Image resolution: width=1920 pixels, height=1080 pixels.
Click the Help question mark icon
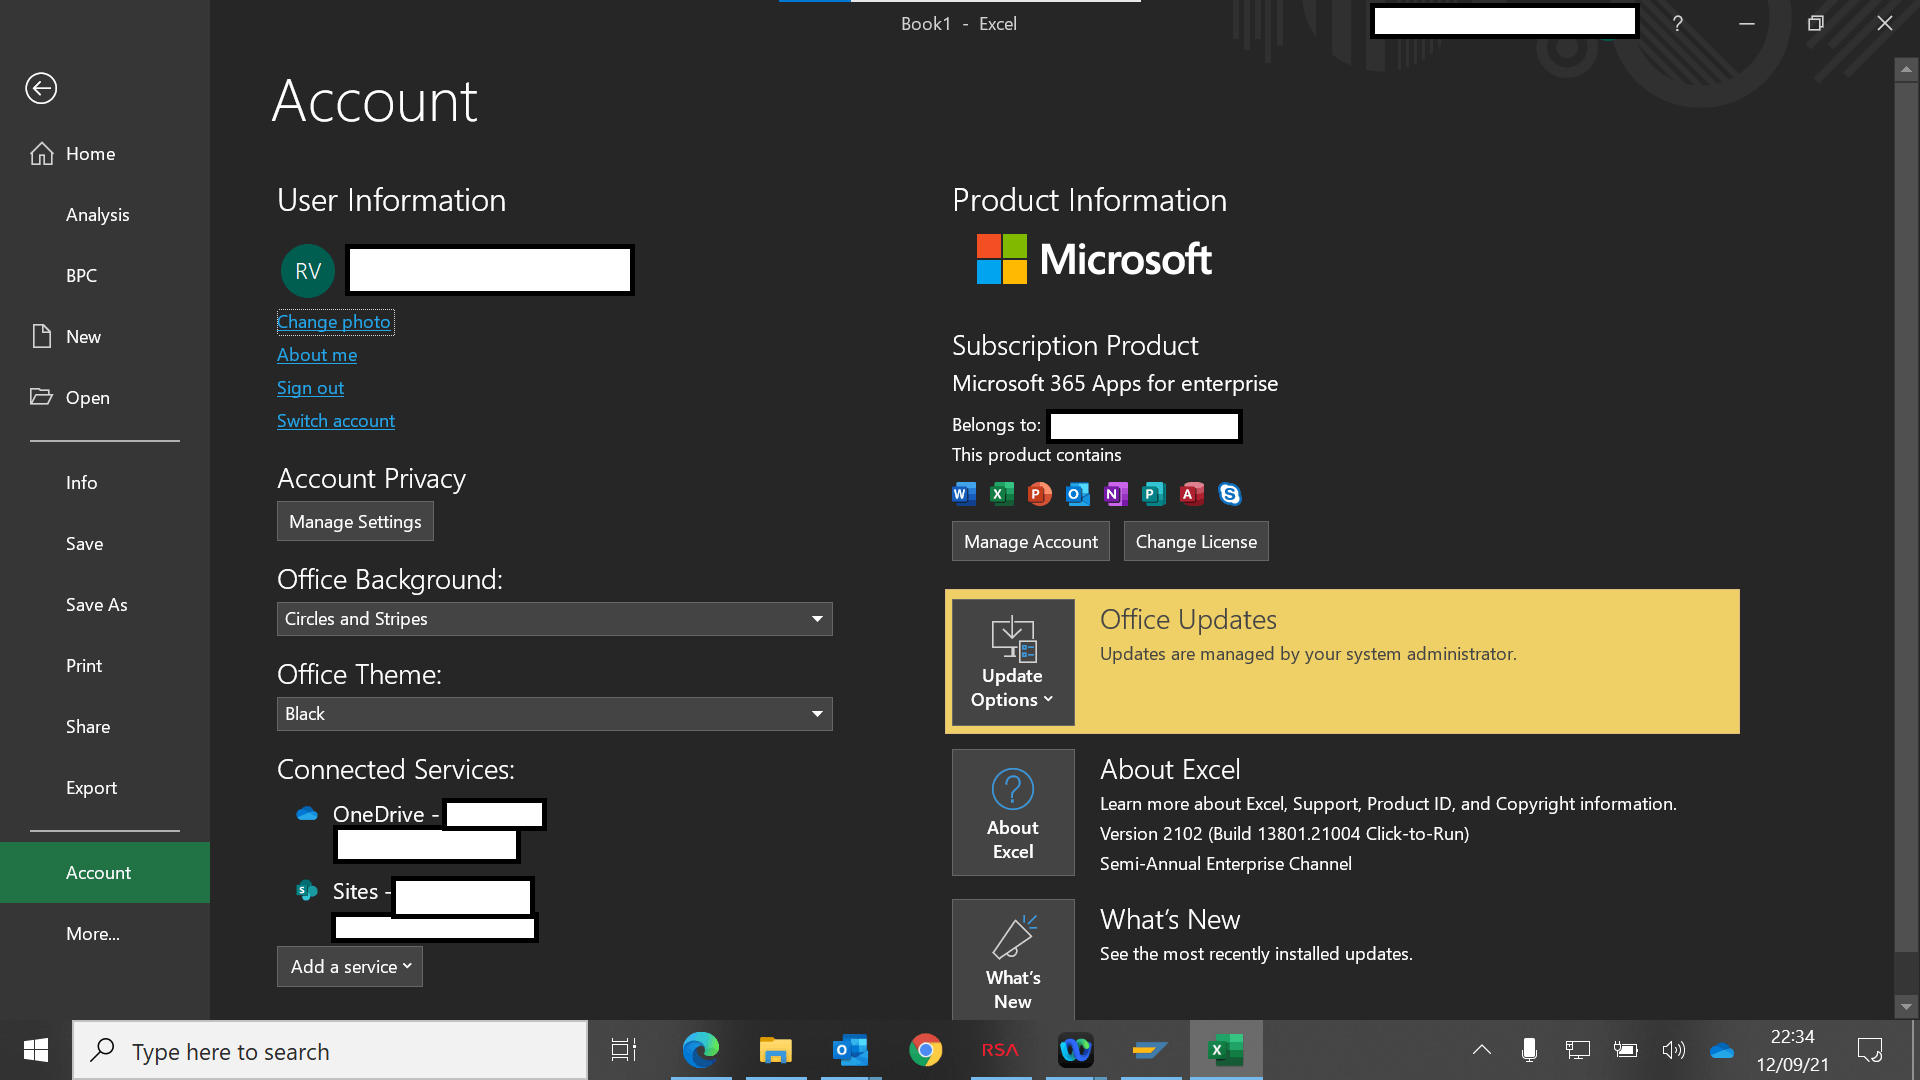(x=1677, y=23)
